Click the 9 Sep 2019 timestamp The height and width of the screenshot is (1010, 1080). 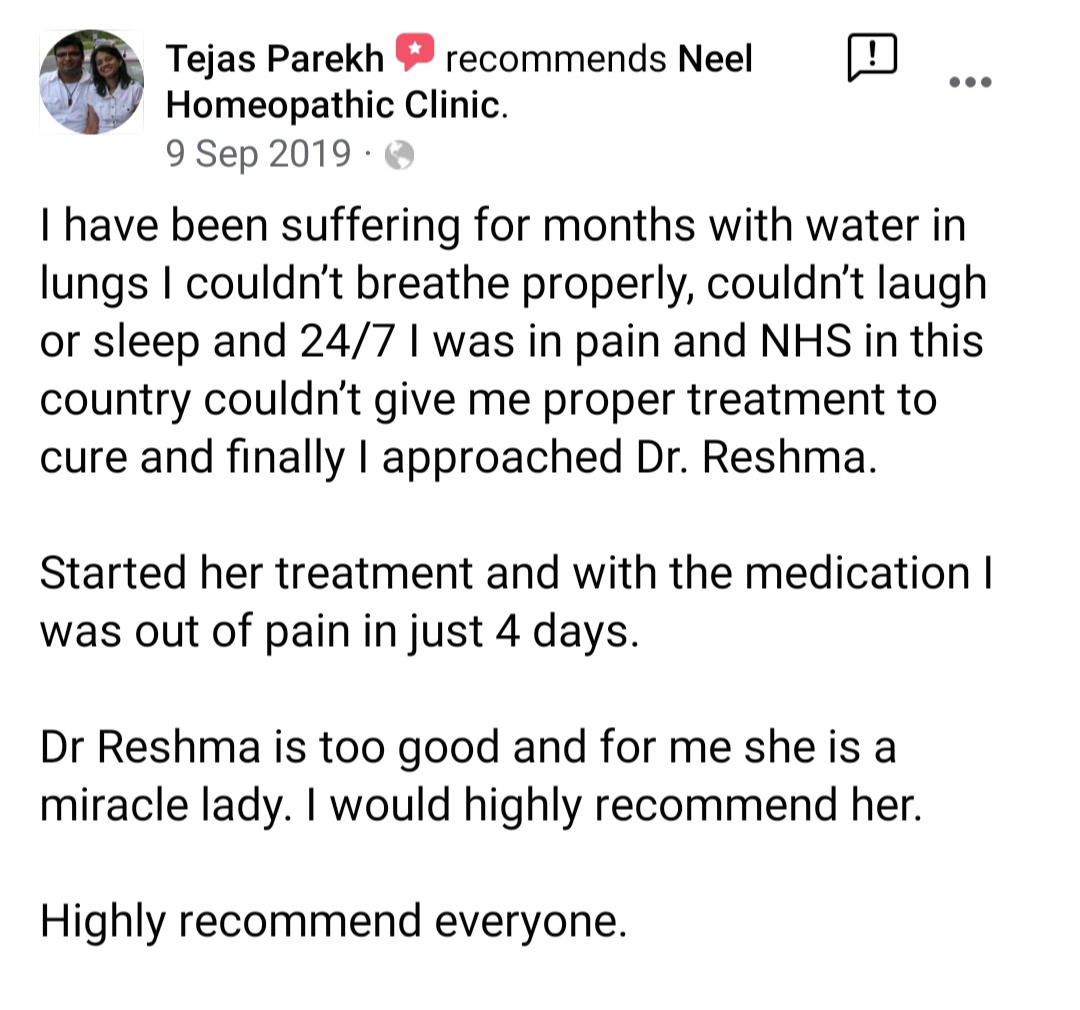(258, 154)
